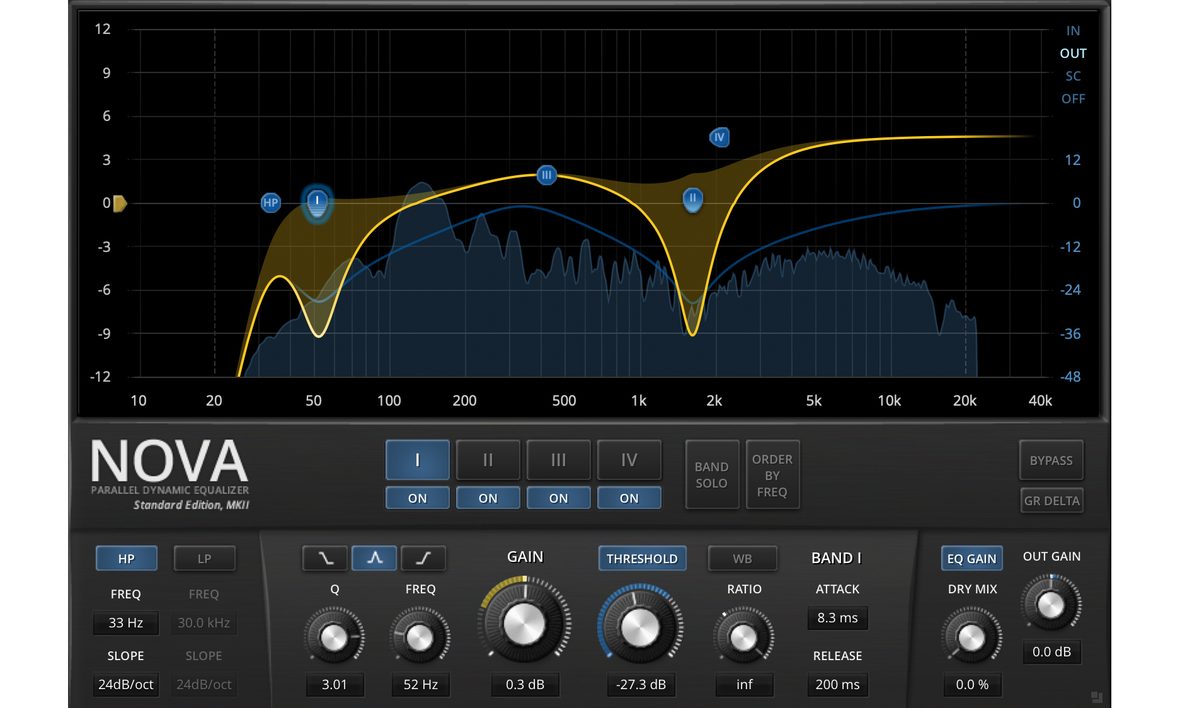
Task: Open the LP slope 24dB/oct selector
Action: point(204,685)
